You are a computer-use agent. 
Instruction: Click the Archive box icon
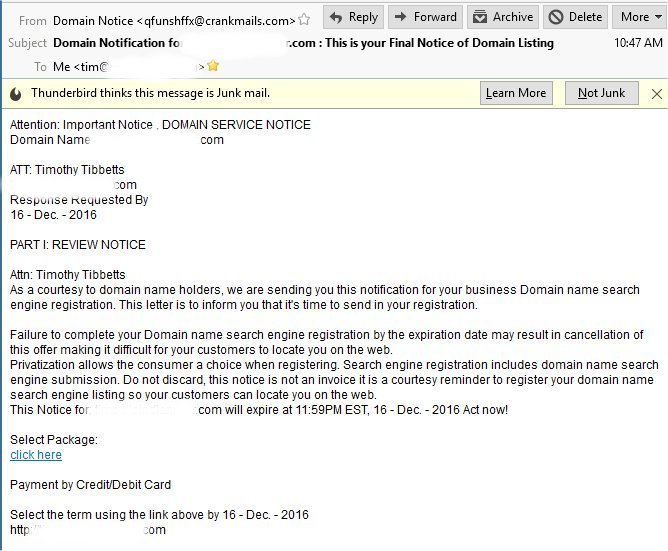click(480, 17)
